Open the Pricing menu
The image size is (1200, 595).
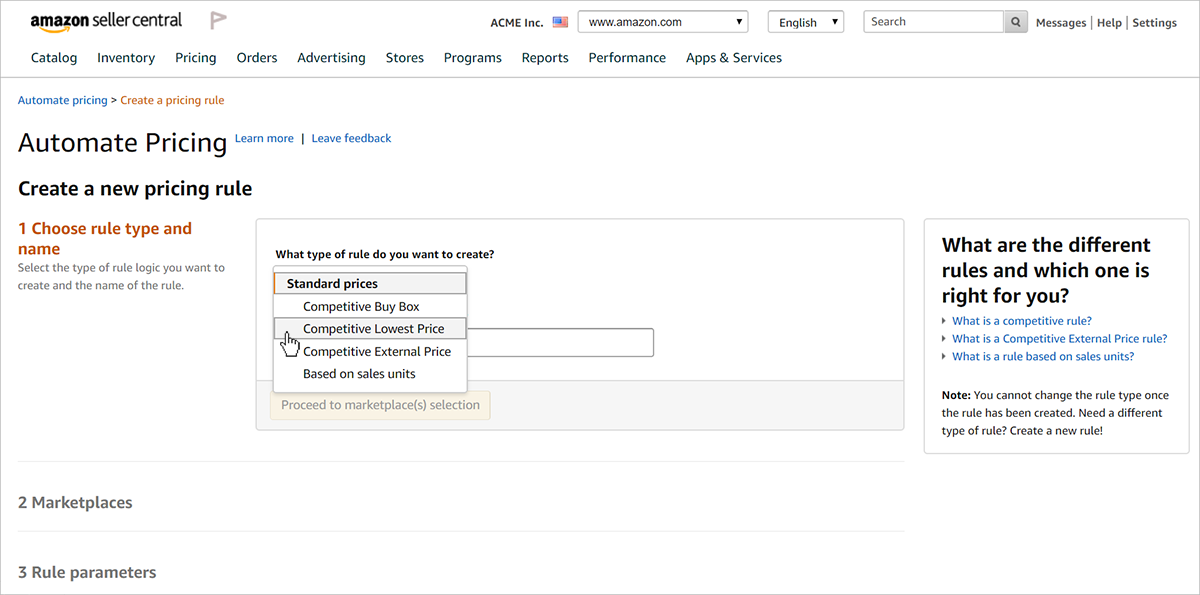pyautogui.click(x=195, y=57)
